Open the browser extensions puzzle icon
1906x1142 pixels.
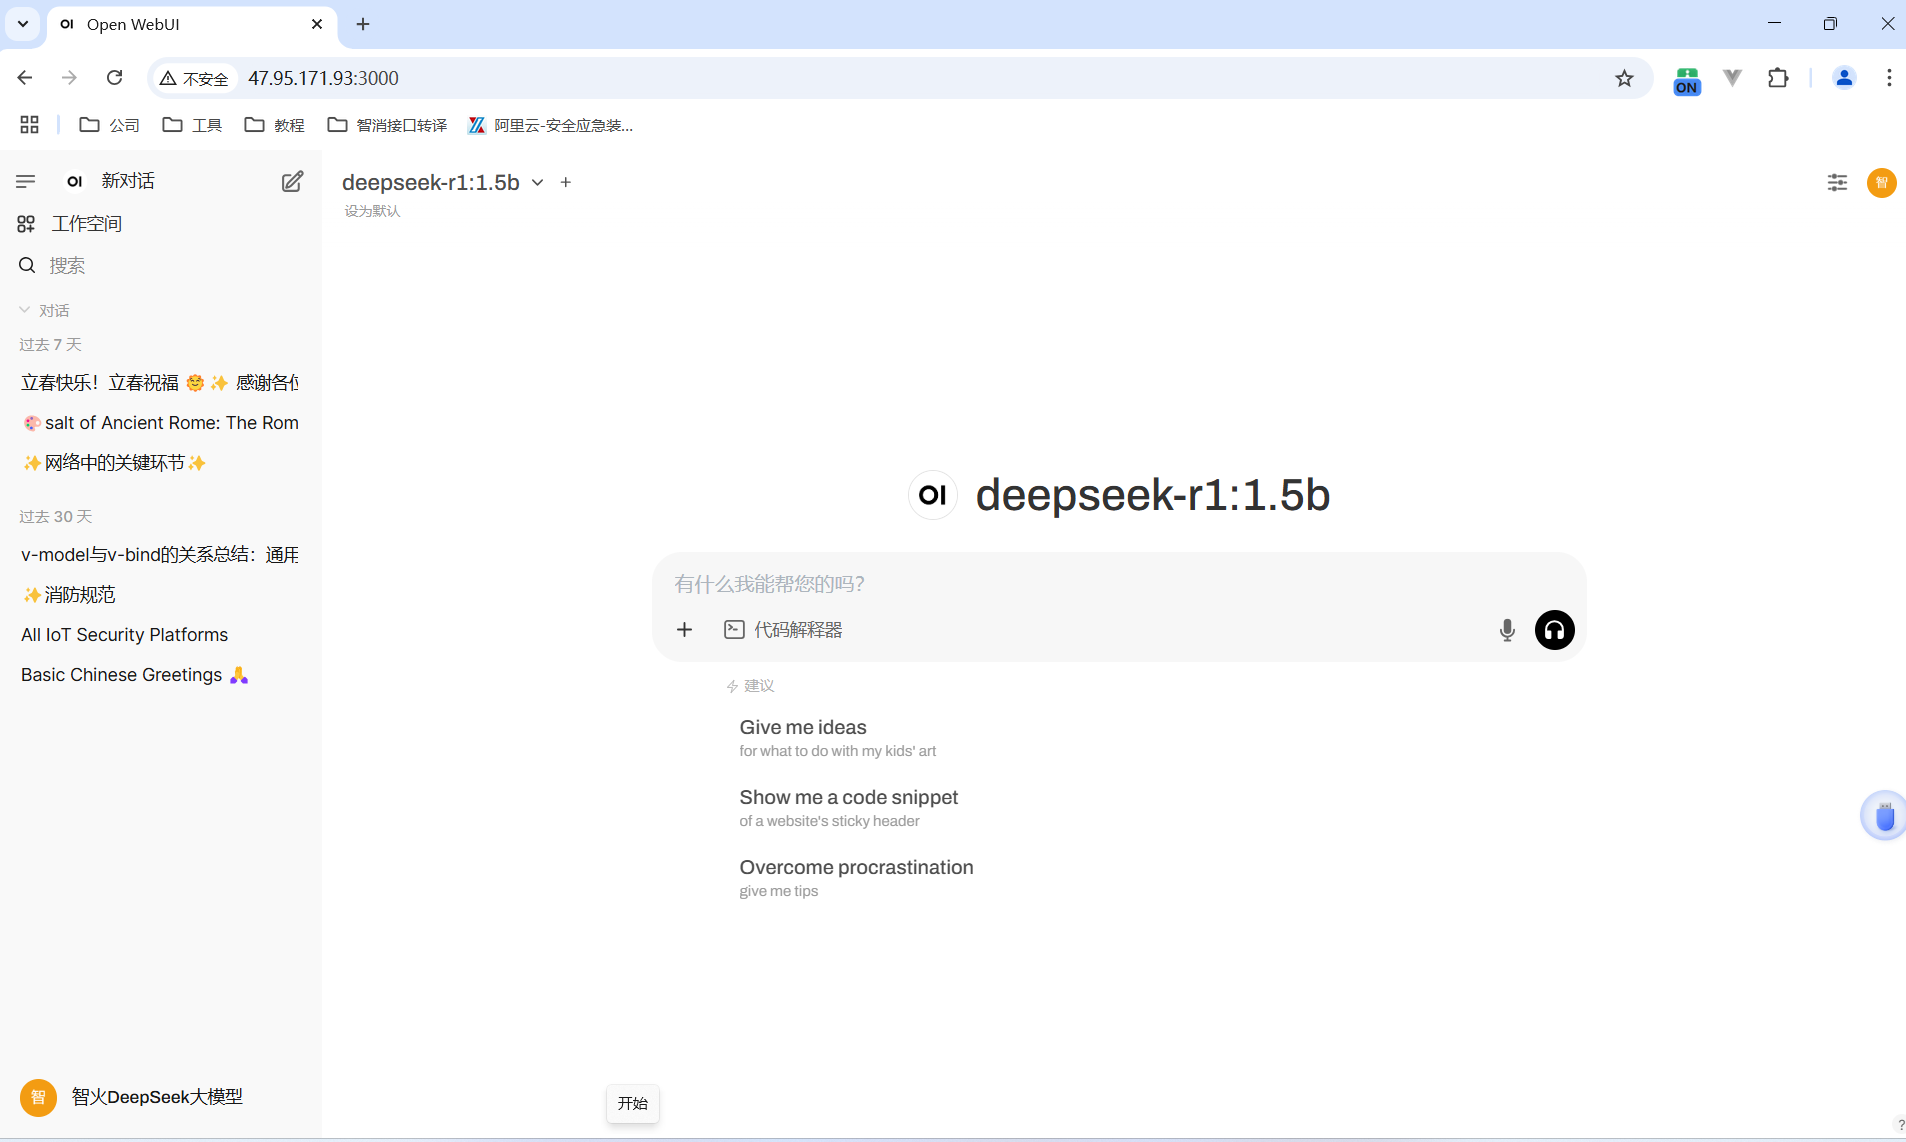1778,78
